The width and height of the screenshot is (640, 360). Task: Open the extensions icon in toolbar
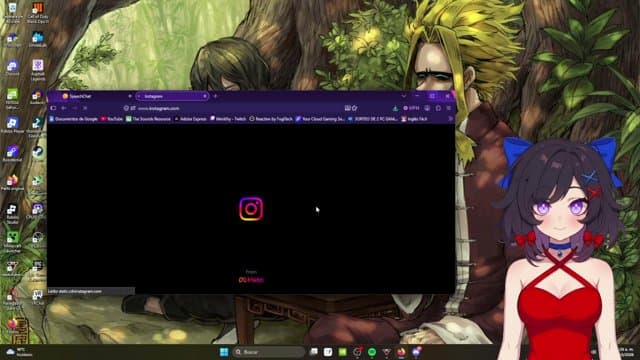(438, 108)
